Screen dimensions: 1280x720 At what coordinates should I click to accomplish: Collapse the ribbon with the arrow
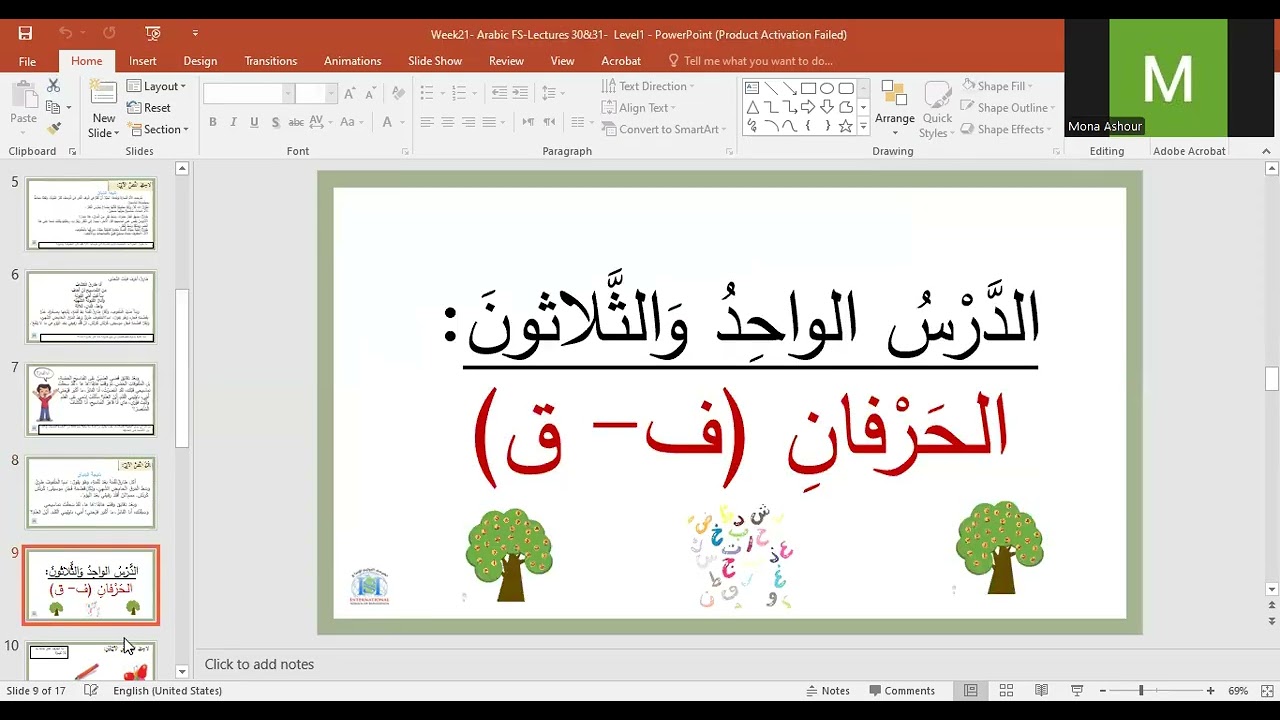(1266, 151)
